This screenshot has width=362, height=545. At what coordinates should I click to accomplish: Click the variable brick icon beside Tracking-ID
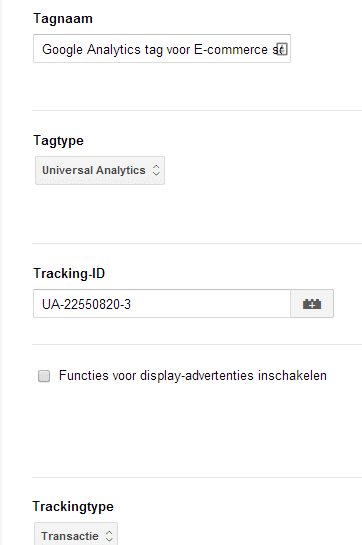[312, 304]
